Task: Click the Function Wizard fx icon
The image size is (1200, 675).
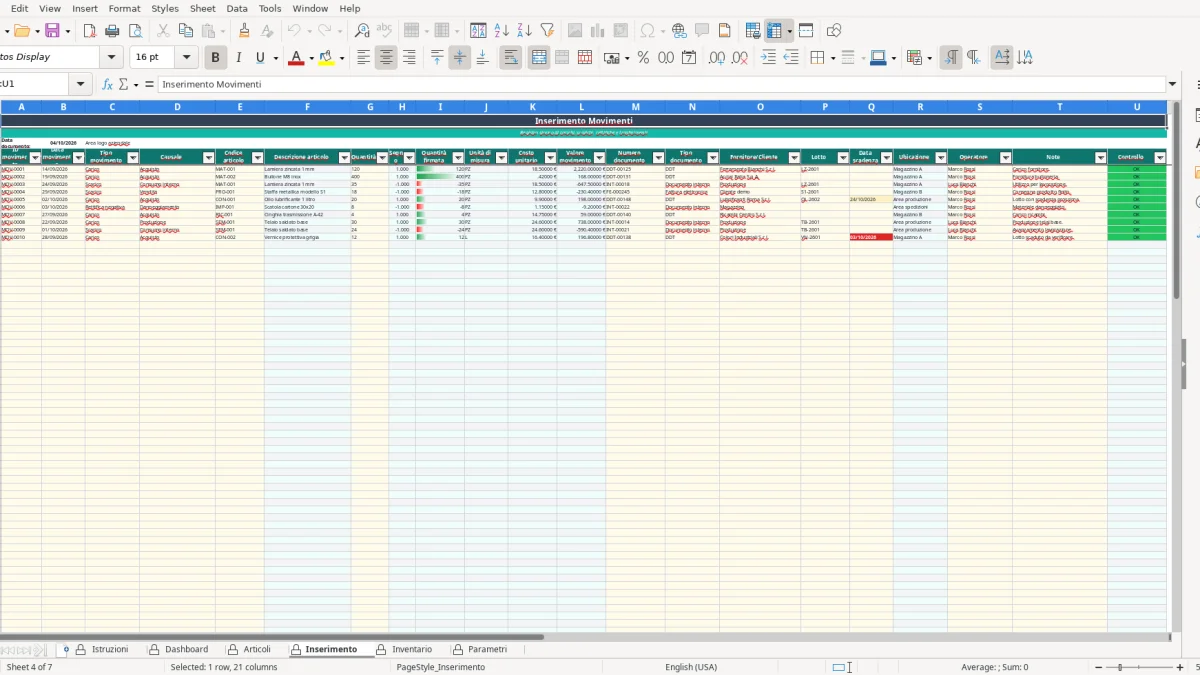Action: click(107, 85)
